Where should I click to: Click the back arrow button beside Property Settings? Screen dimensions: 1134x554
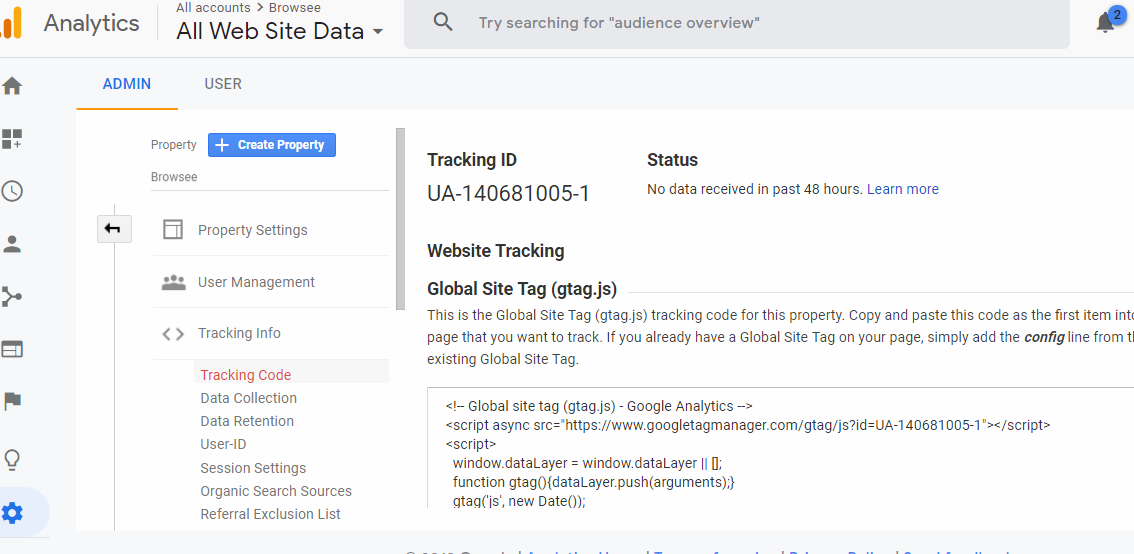pos(114,229)
